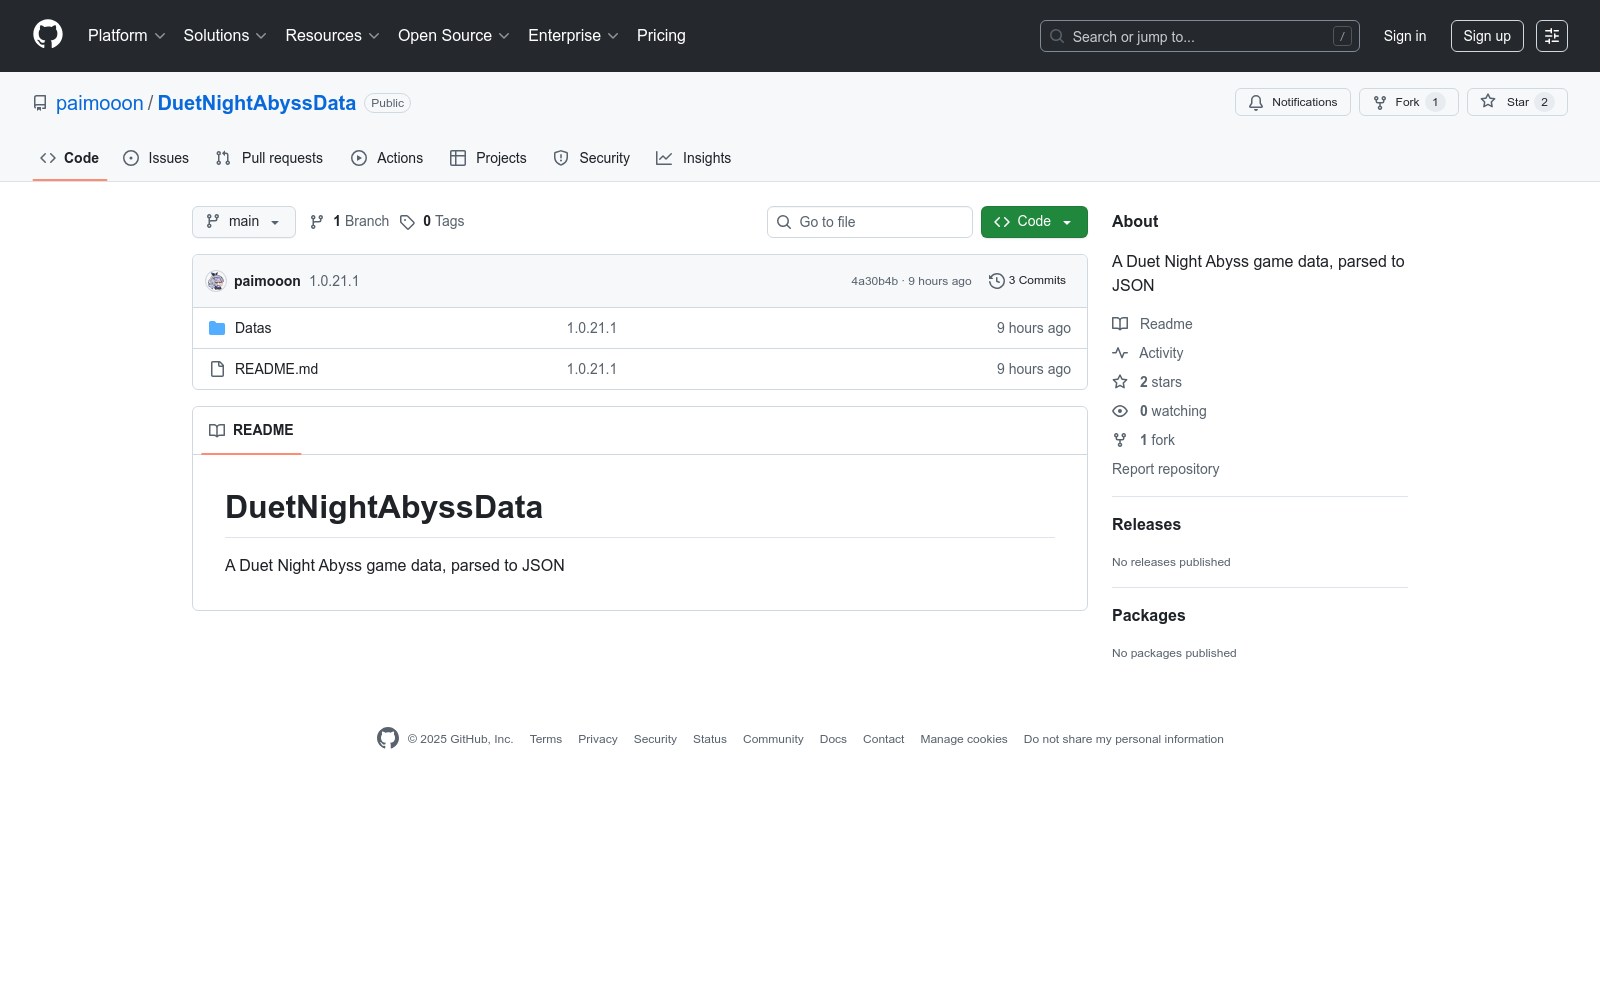Image resolution: width=1600 pixels, height=1000 pixels.
Task: Open README.md file
Action: [277, 369]
